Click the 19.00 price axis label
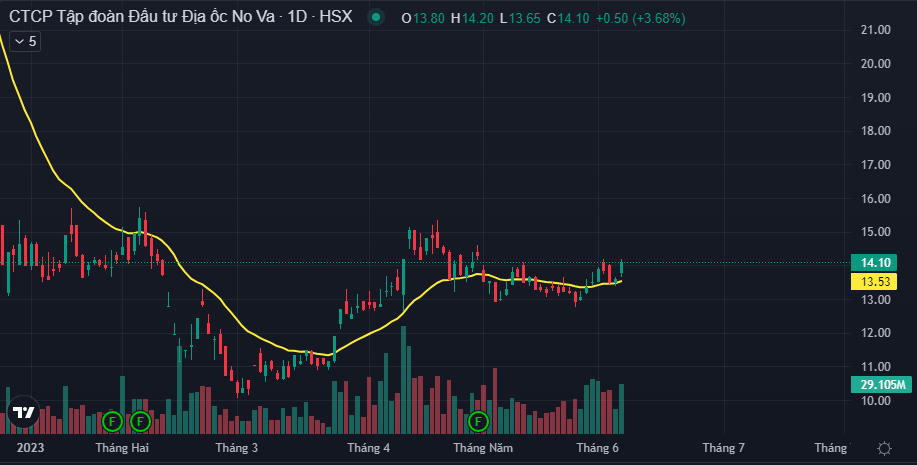Viewport: 917px width, 465px height. pos(876,98)
